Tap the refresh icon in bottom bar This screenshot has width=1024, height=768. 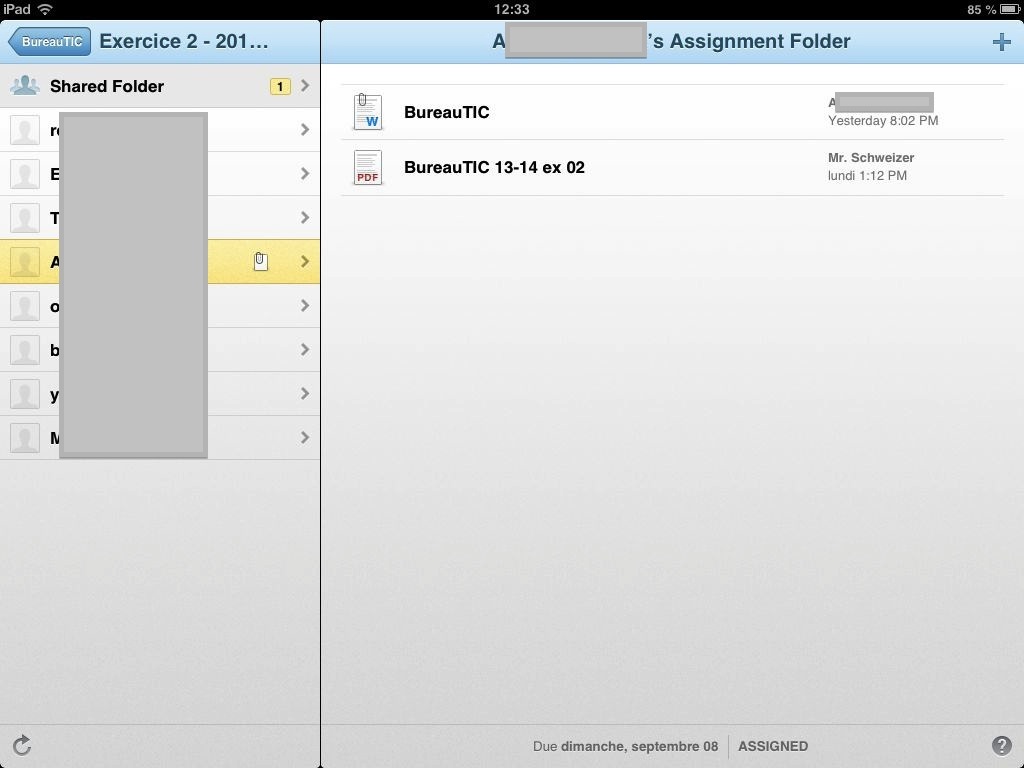pyautogui.click(x=22, y=745)
